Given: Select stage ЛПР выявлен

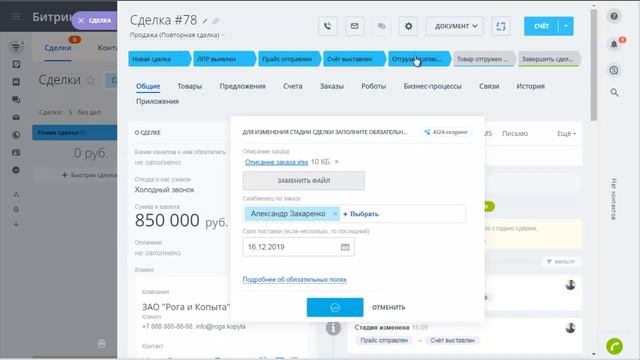Looking at the screenshot, I should pyautogui.click(x=224, y=59).
